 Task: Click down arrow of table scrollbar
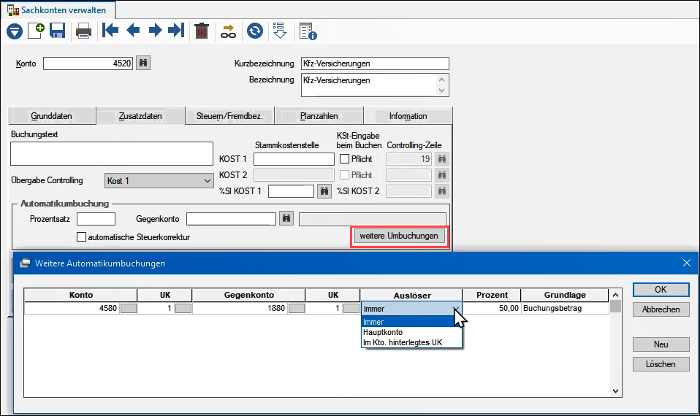(x=616, y=391)
